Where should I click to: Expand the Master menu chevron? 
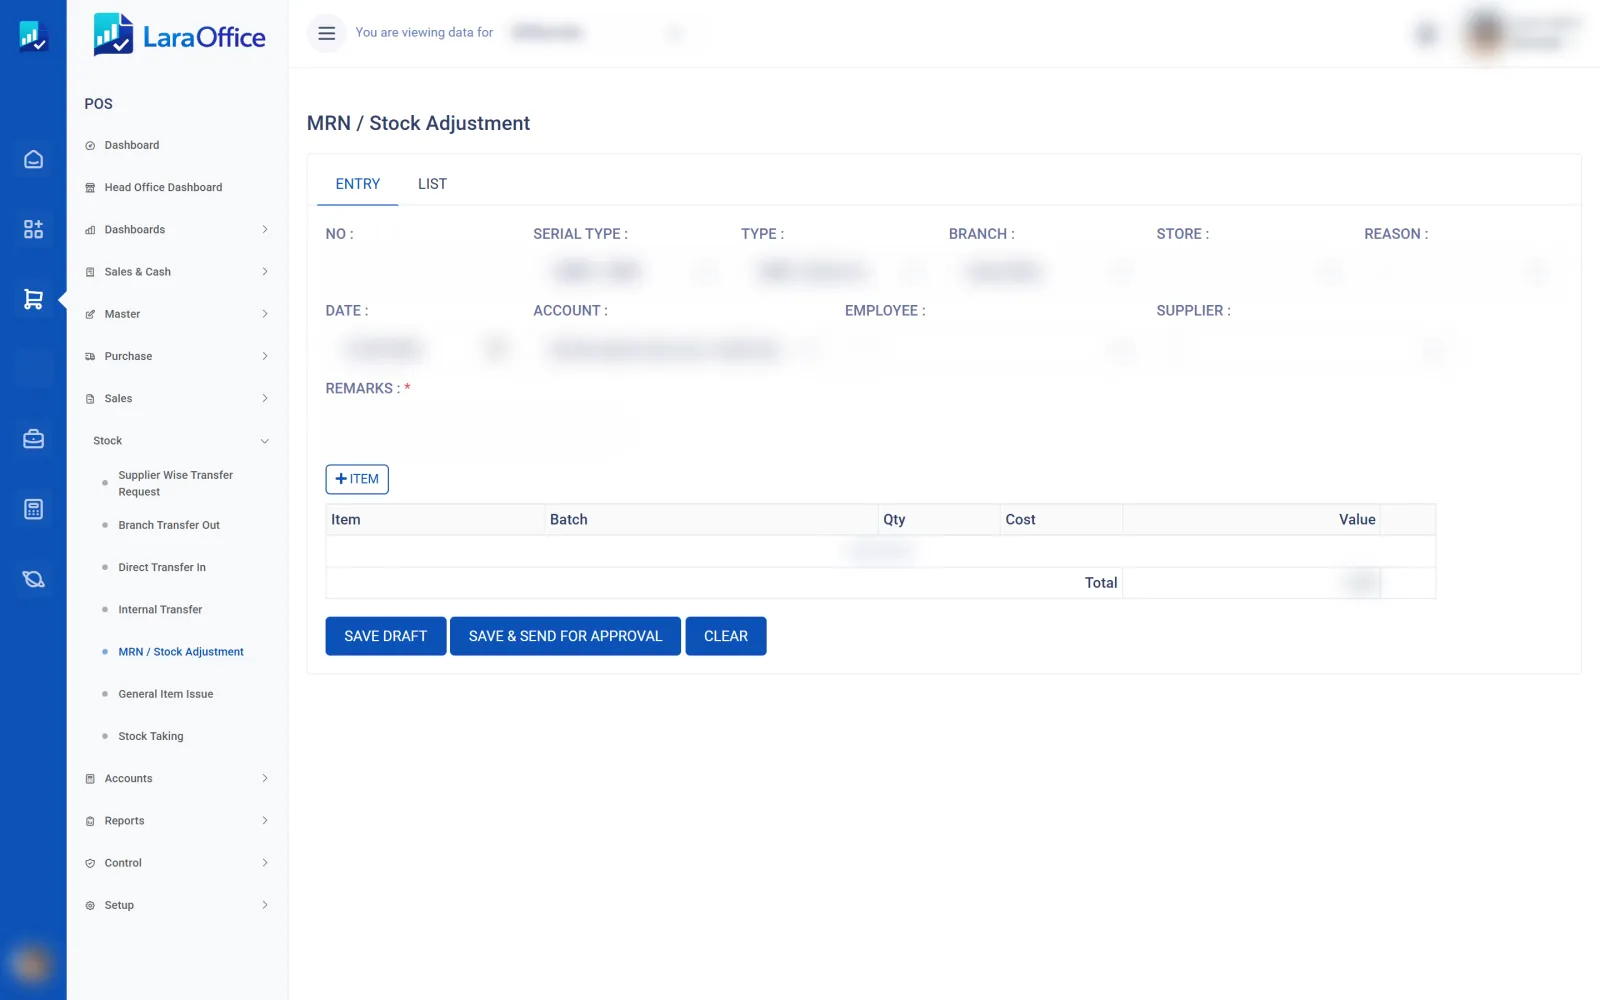pyautogui.click(x=265, y=314)
